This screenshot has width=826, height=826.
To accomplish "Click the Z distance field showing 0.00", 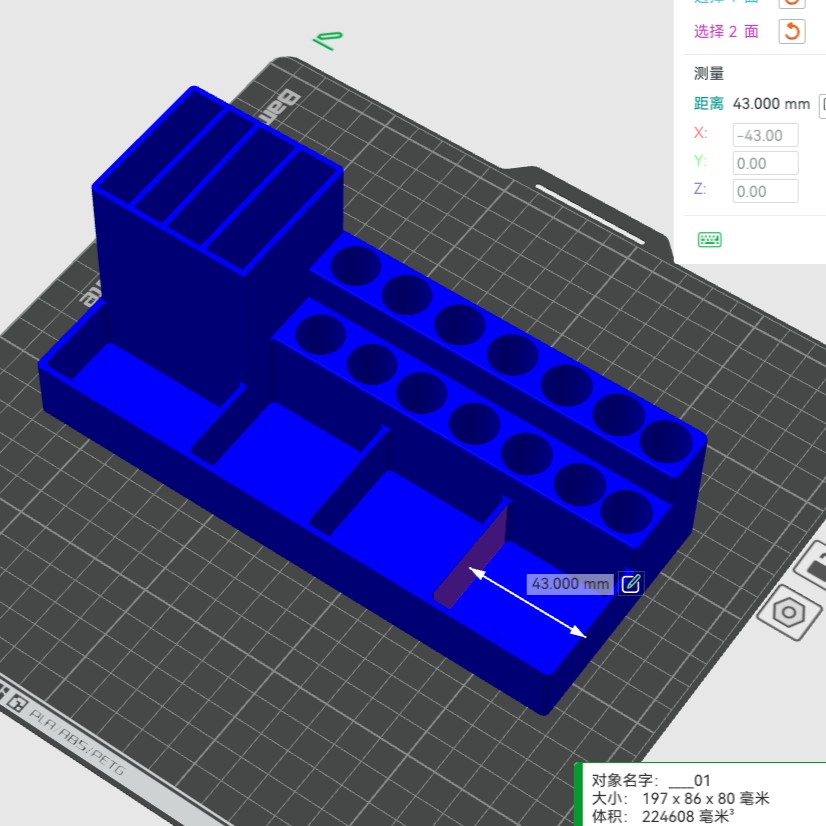I will [765, 191].
